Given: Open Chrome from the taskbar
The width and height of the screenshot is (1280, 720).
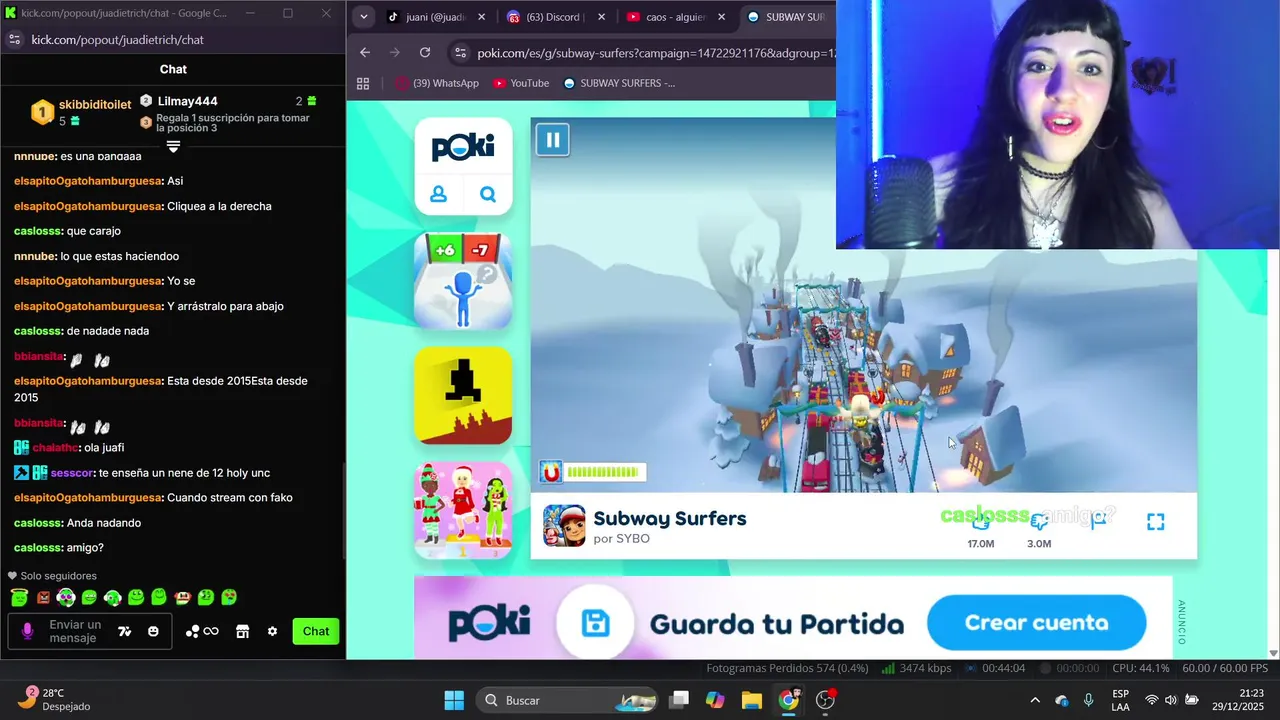Looking at the screenshot, I should tap(789, 700).
